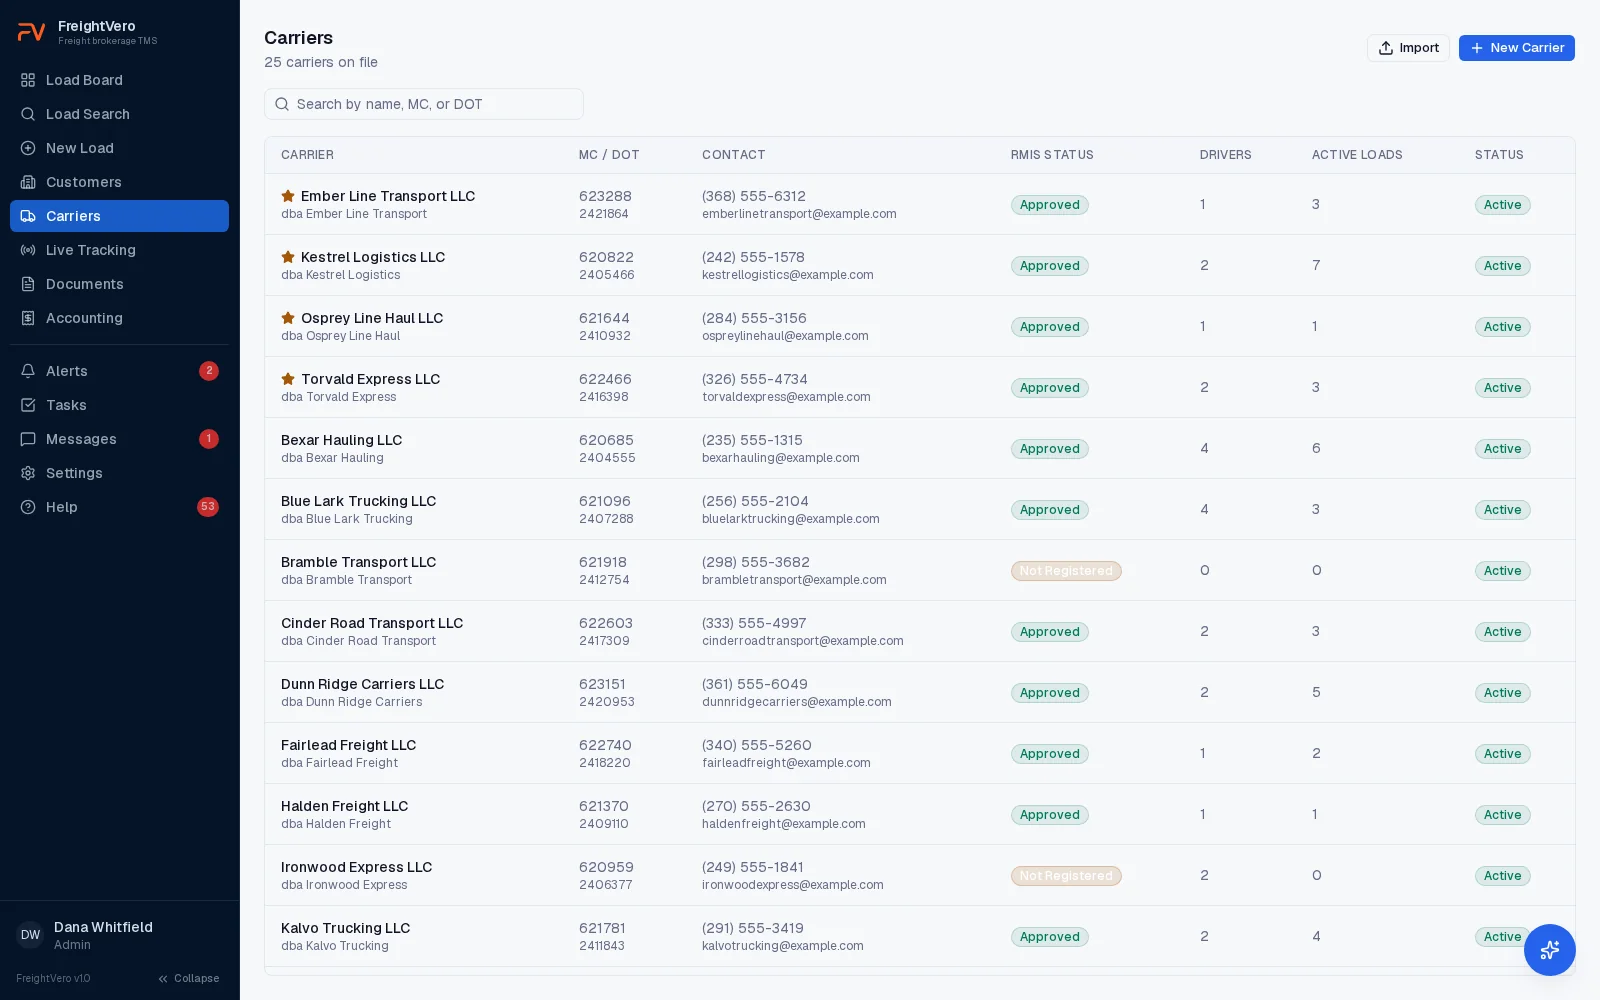Click the Carriers truck icon in sidebar
This screenshot has width=1600, height=1000.
[x=28, y=216]
